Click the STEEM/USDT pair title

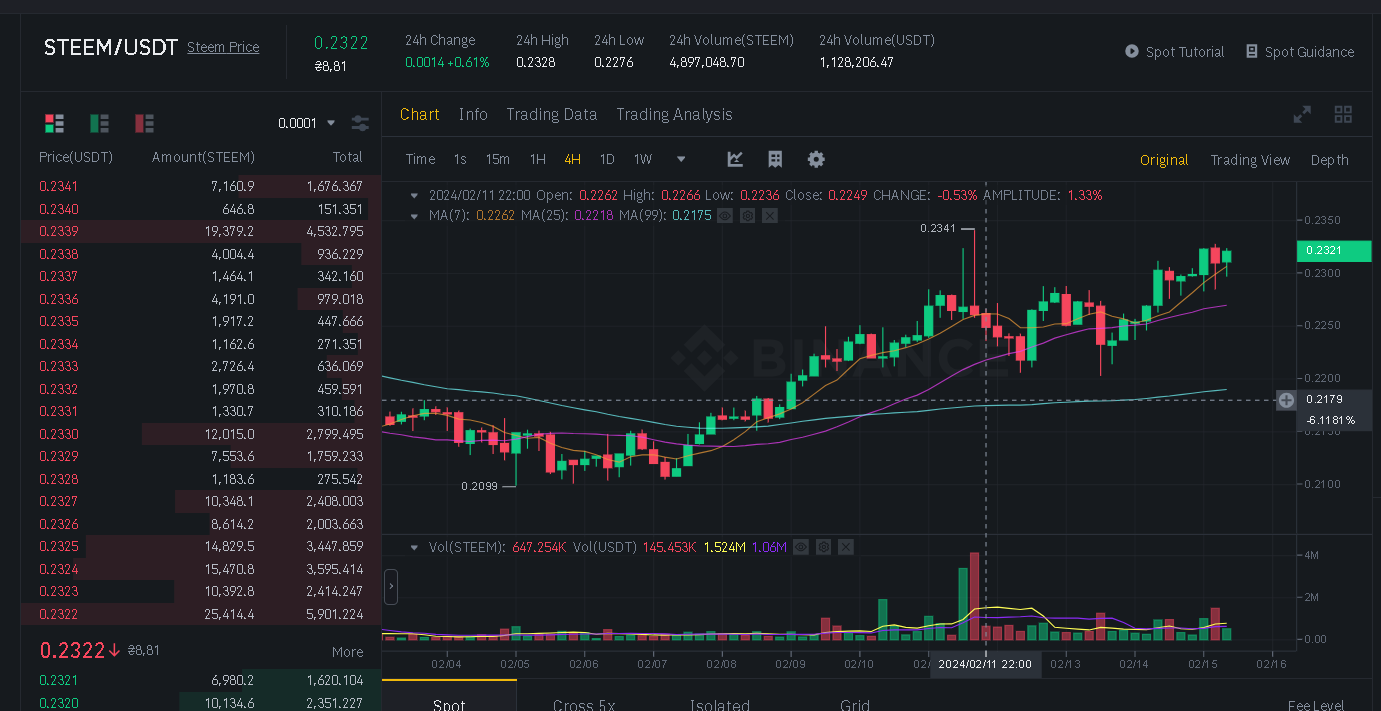[x=111, y=47]
